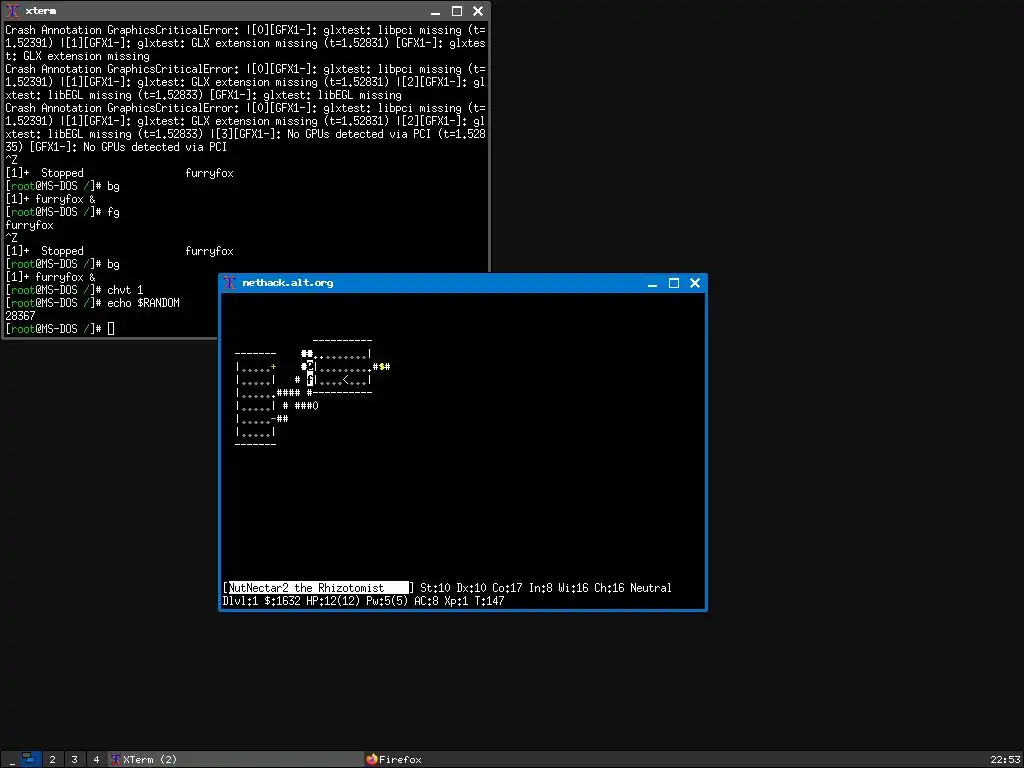This screenshot has height=768, width=1024.
Task: Click the 0 boulder symbol on the map
Action: pyautogui.click(x=315, y=406)
